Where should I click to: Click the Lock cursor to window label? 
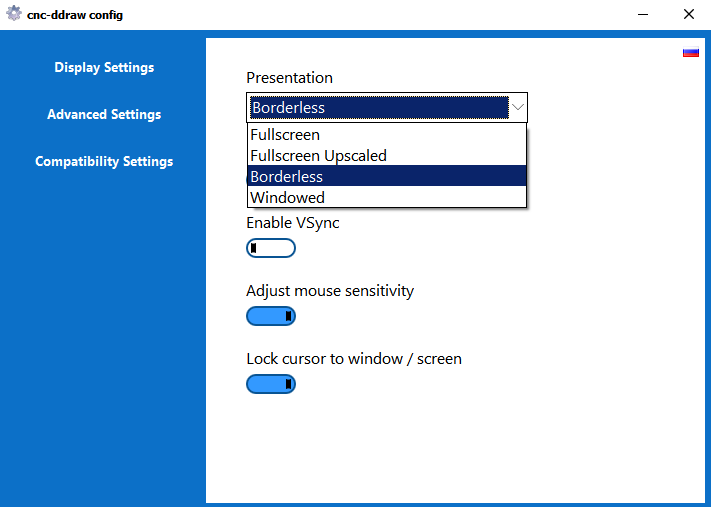pyautogui.click(x=354, y=358)
